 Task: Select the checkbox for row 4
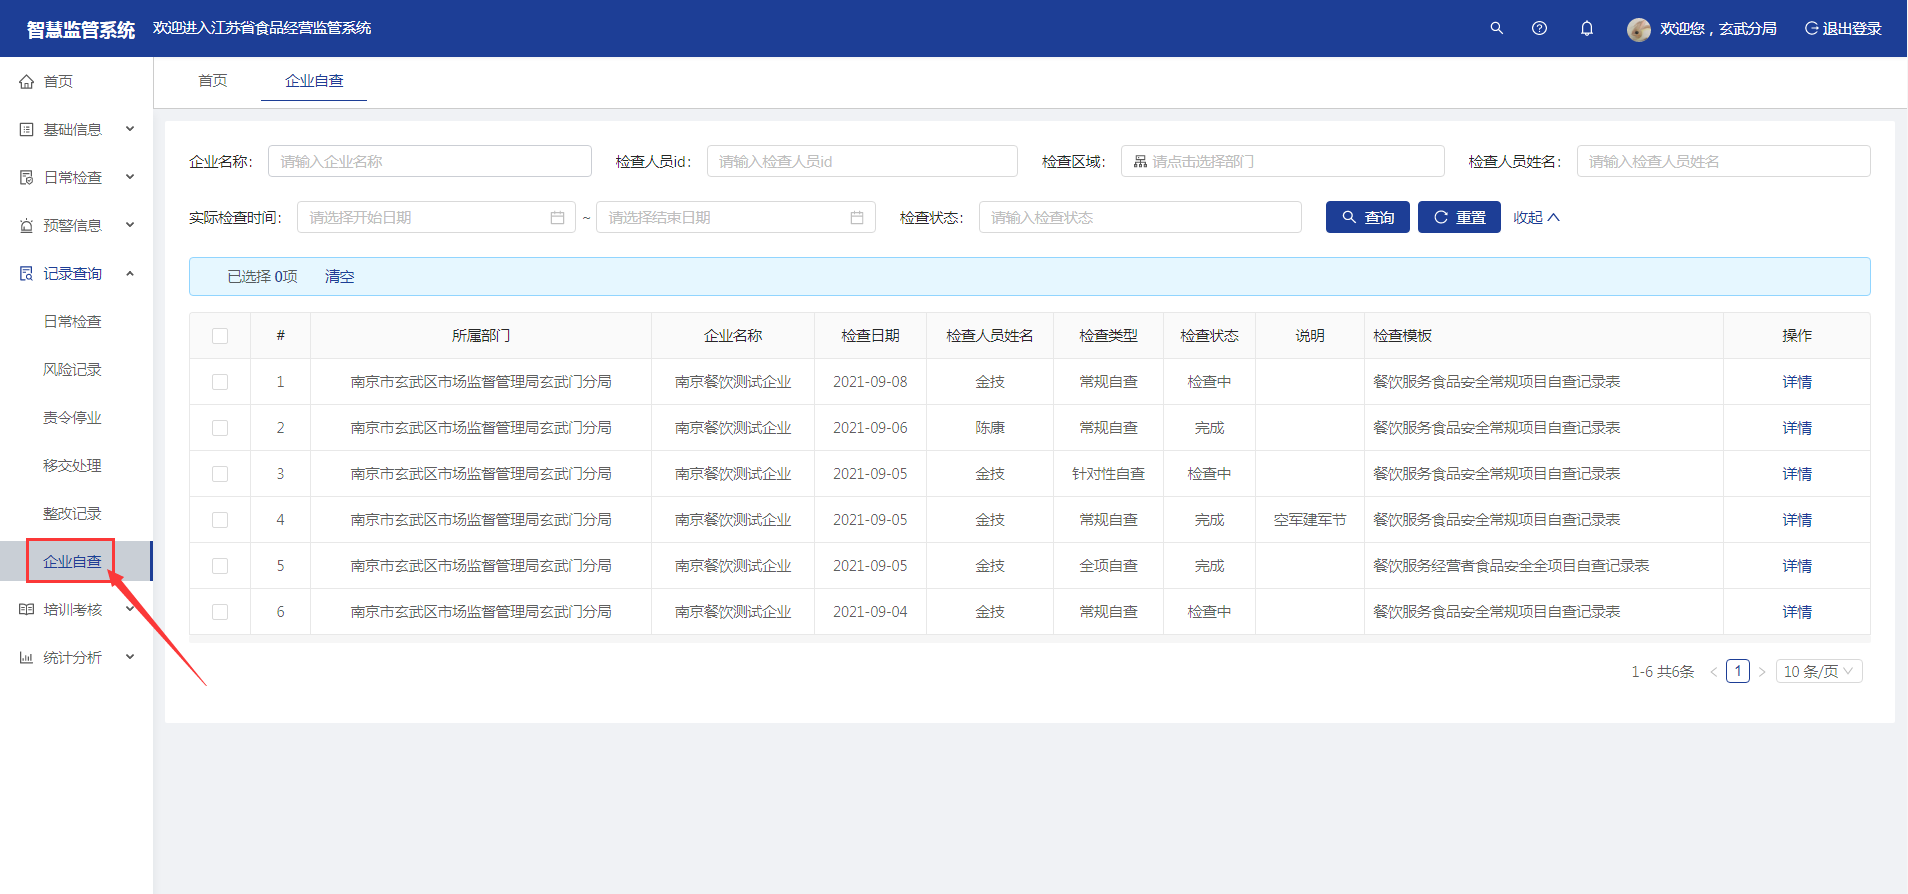pyautogui.click(x=220, y=520)
